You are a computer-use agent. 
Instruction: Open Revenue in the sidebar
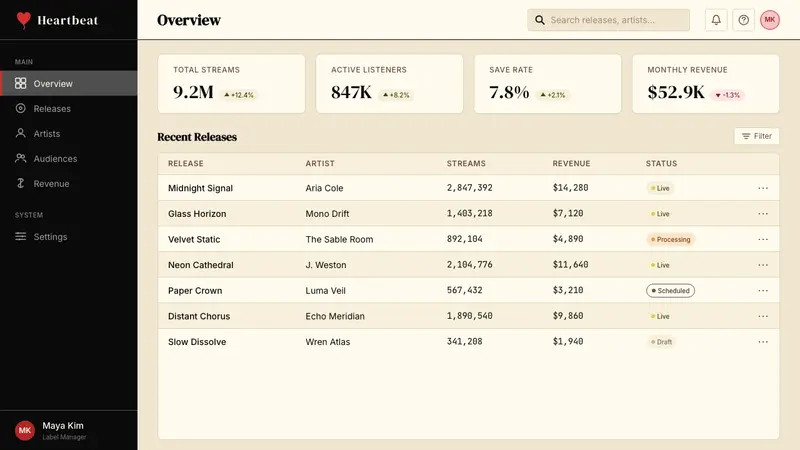pos(69,183)
